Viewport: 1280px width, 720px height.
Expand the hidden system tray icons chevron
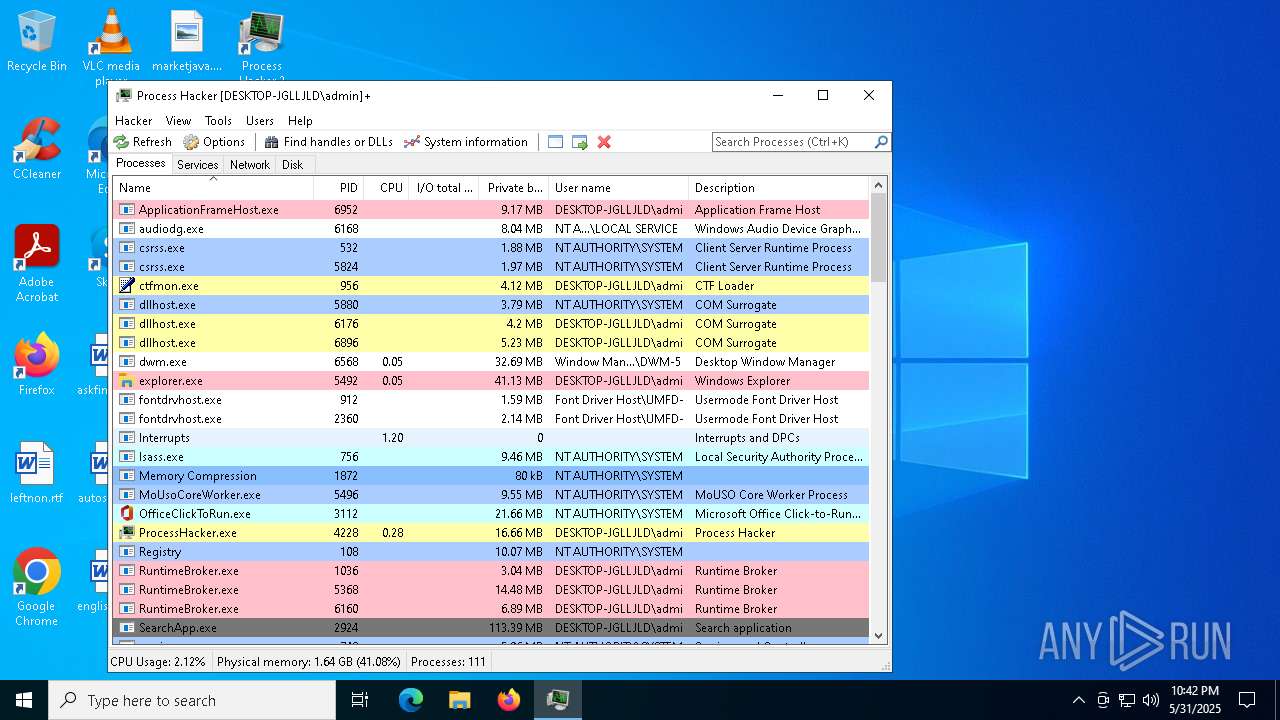point(1078,700)
